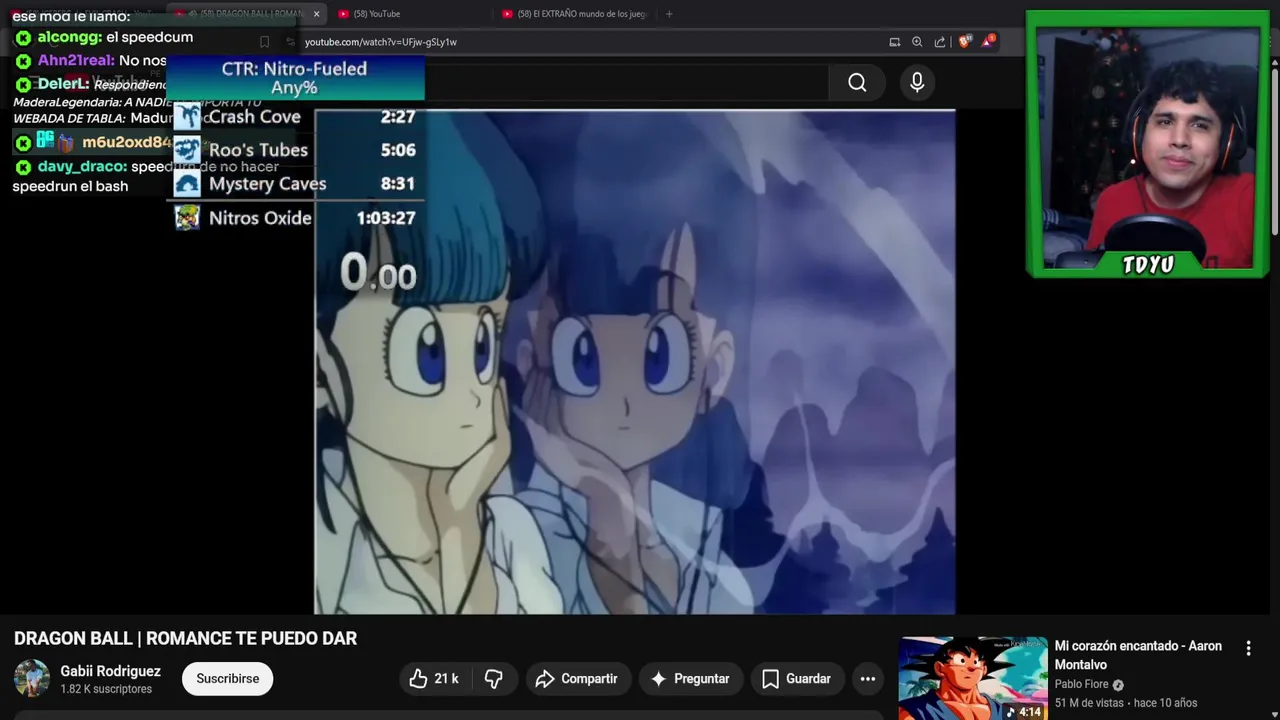Click the Preguntar button
The height and width of the screenshot is (720, 1280).
pyautogui.click(x=691, y=679)
